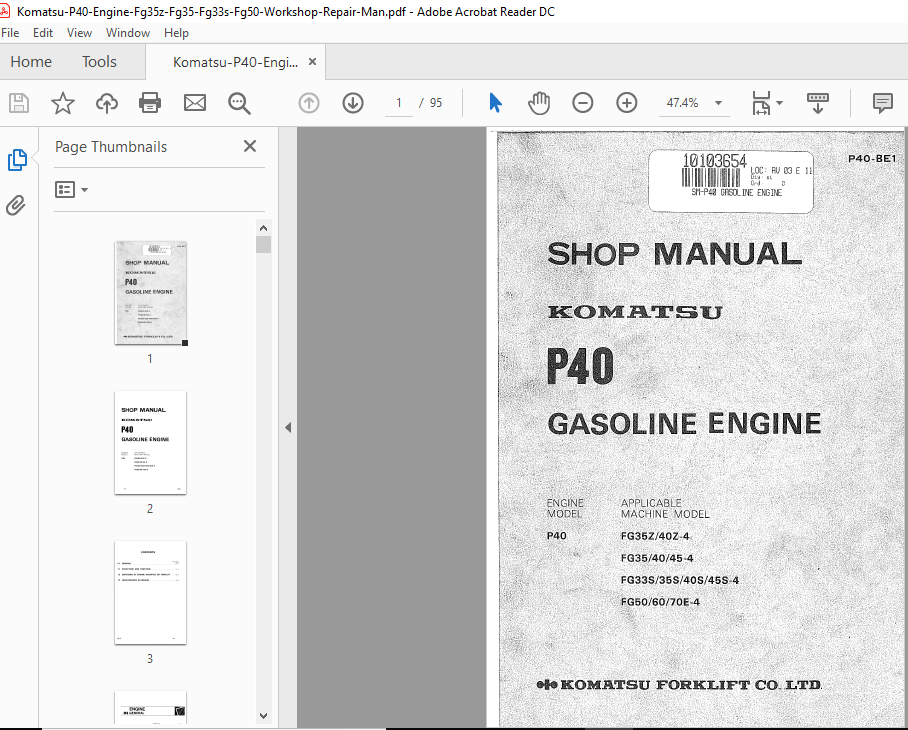Open the View menu
This screenshot has width=908, height=730.
tap(79, 33)
